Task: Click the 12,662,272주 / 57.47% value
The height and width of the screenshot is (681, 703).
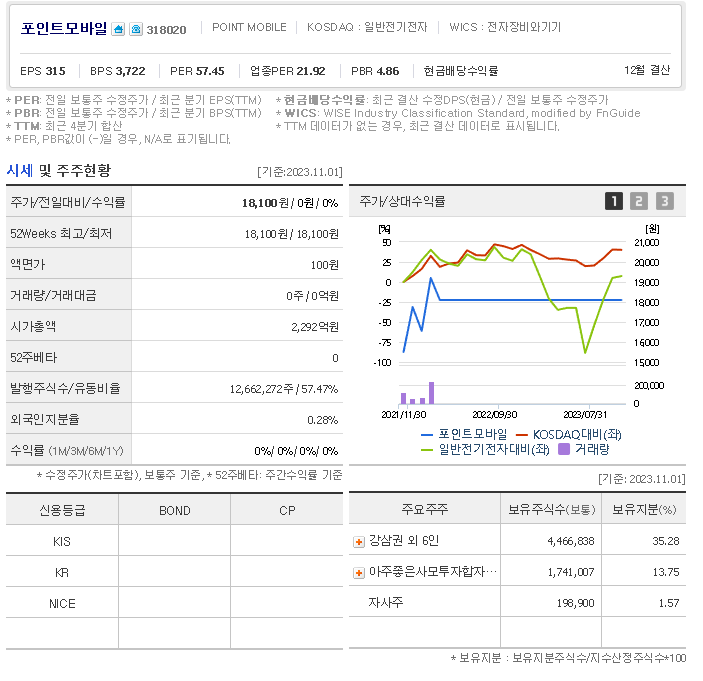Action: tap(284, 389)
